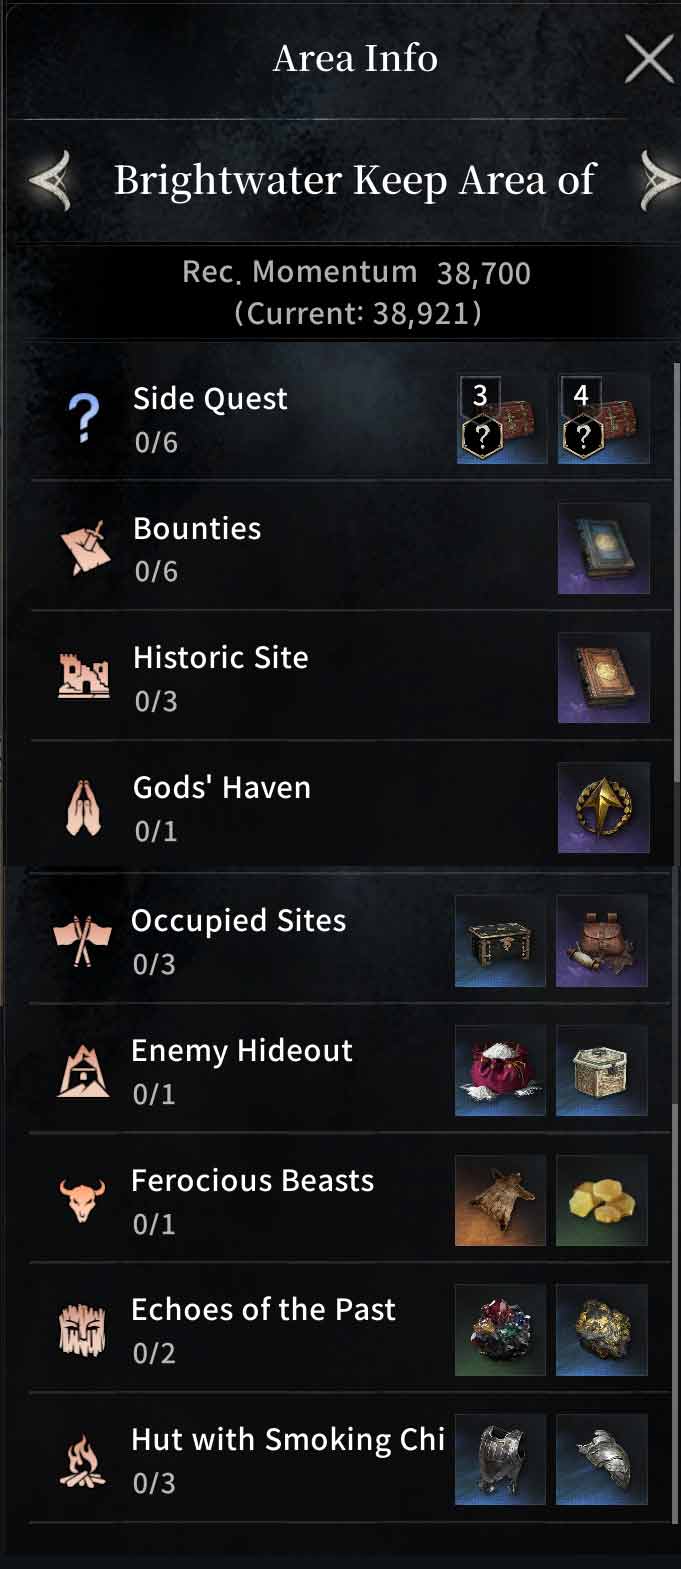Select the Historic Site brown book reward

(x=603, y=677)
